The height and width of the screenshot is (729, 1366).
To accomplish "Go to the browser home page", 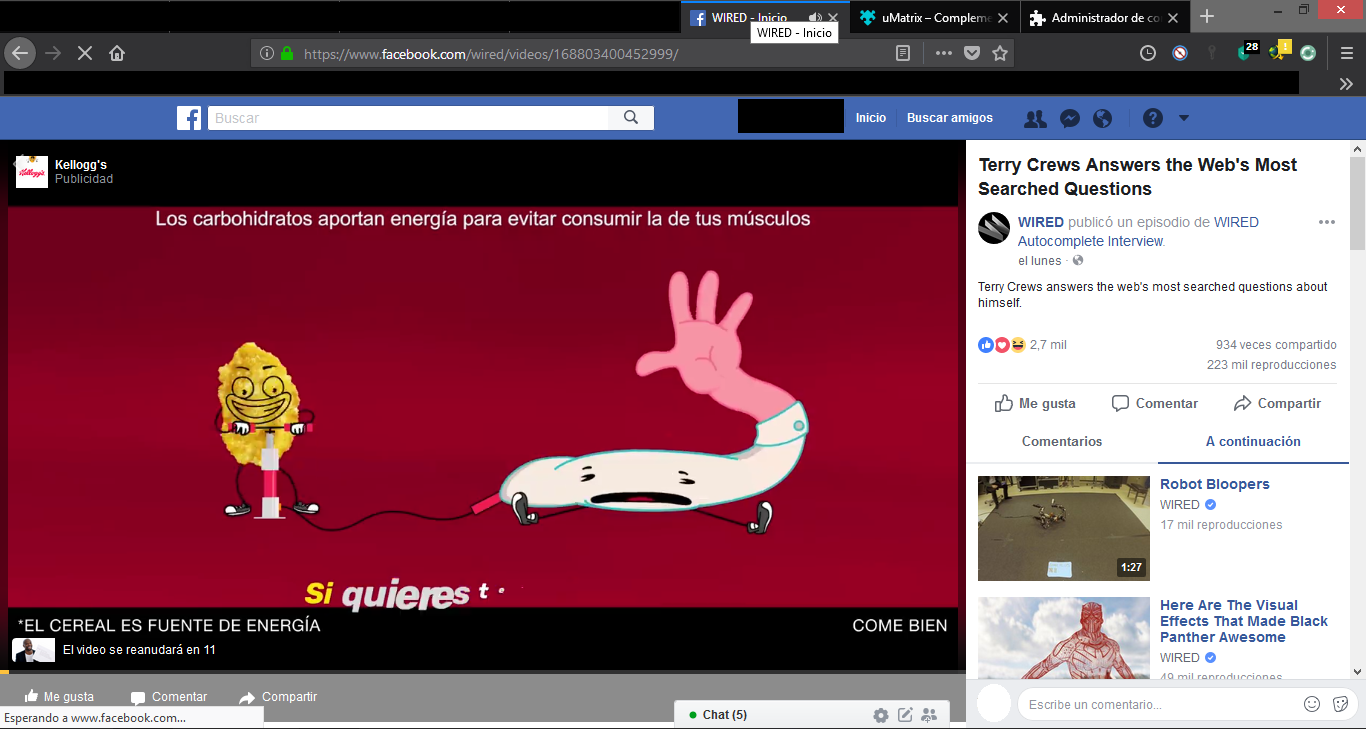I will pyautogui.click(x=117, y=53).
